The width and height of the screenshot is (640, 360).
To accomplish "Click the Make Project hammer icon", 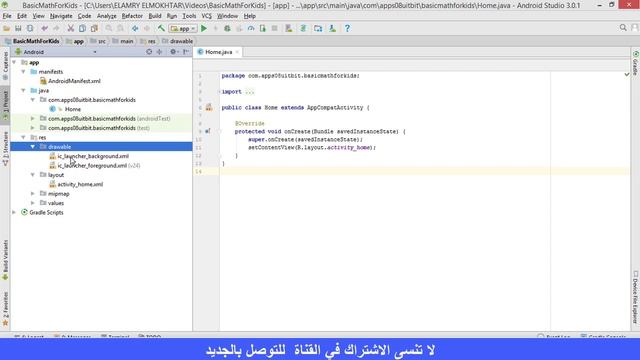I will click(161, 28).
